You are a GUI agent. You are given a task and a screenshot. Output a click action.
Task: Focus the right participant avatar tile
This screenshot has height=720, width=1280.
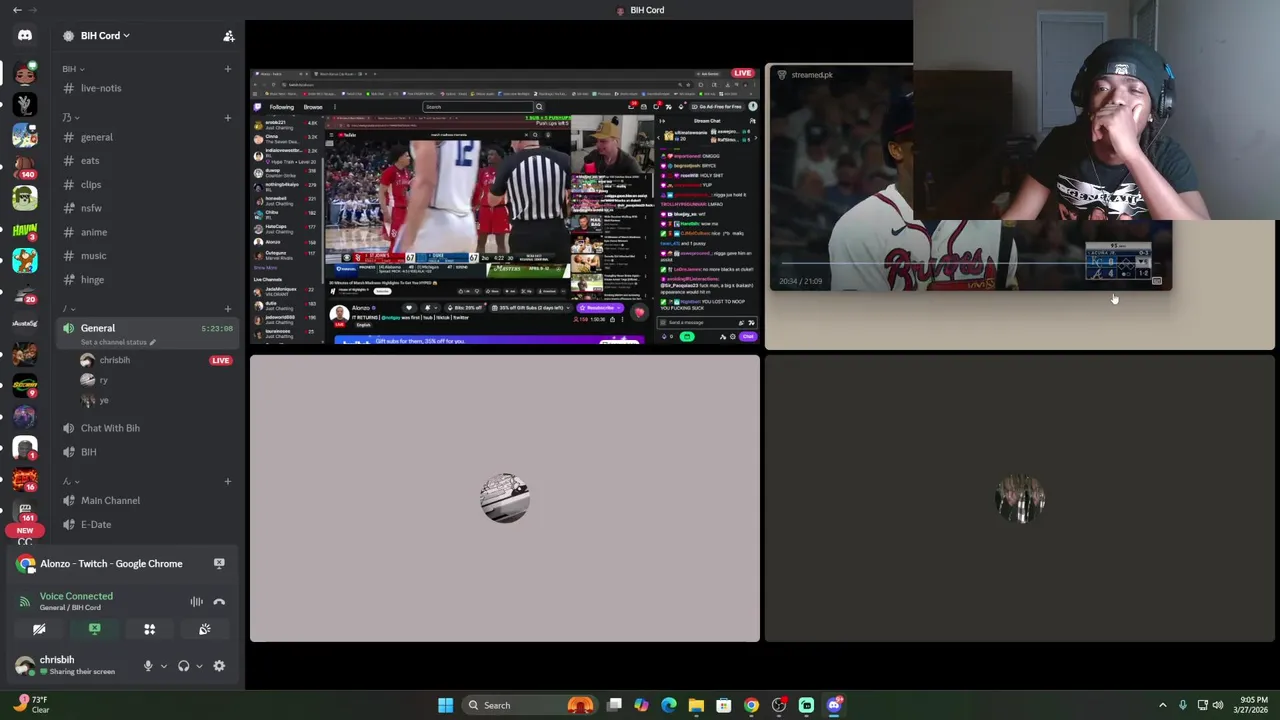(x=1020, y=498)
